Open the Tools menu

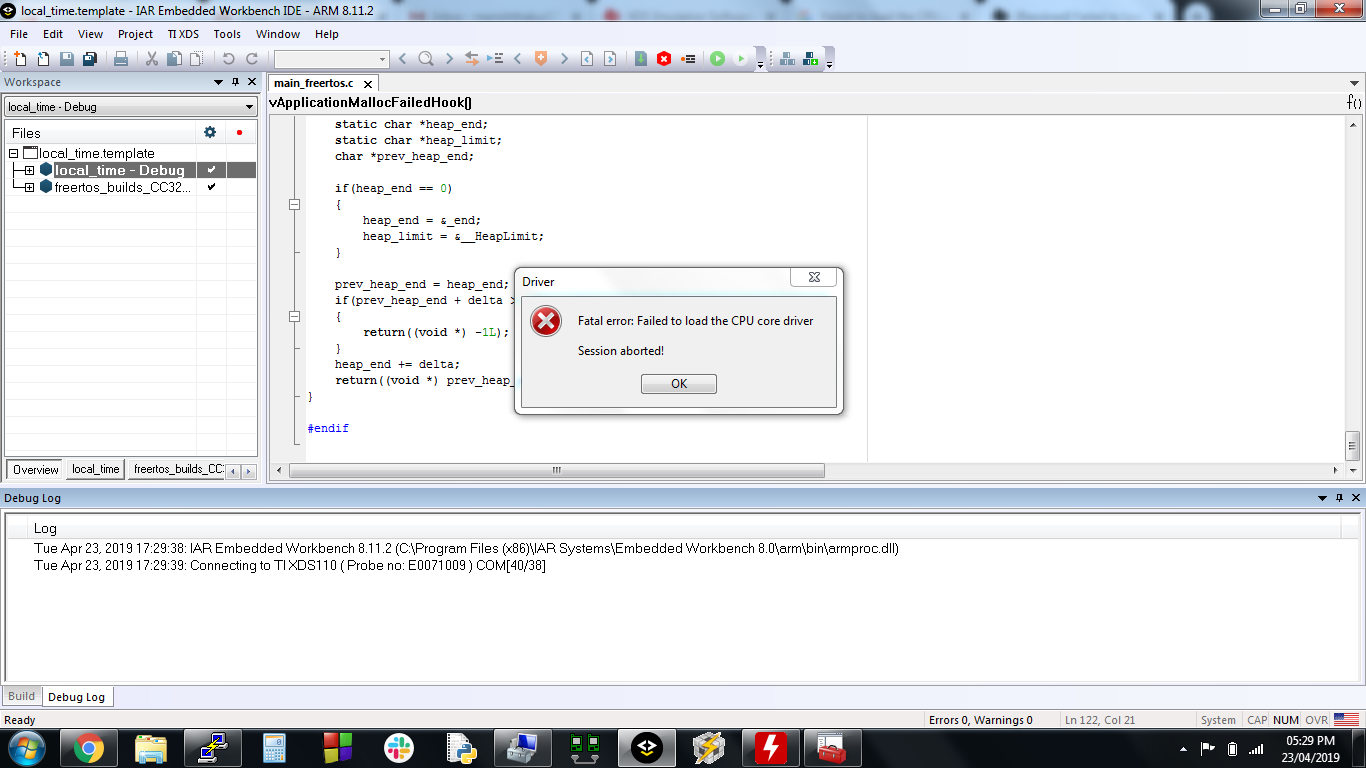click(x=227, y=34)
